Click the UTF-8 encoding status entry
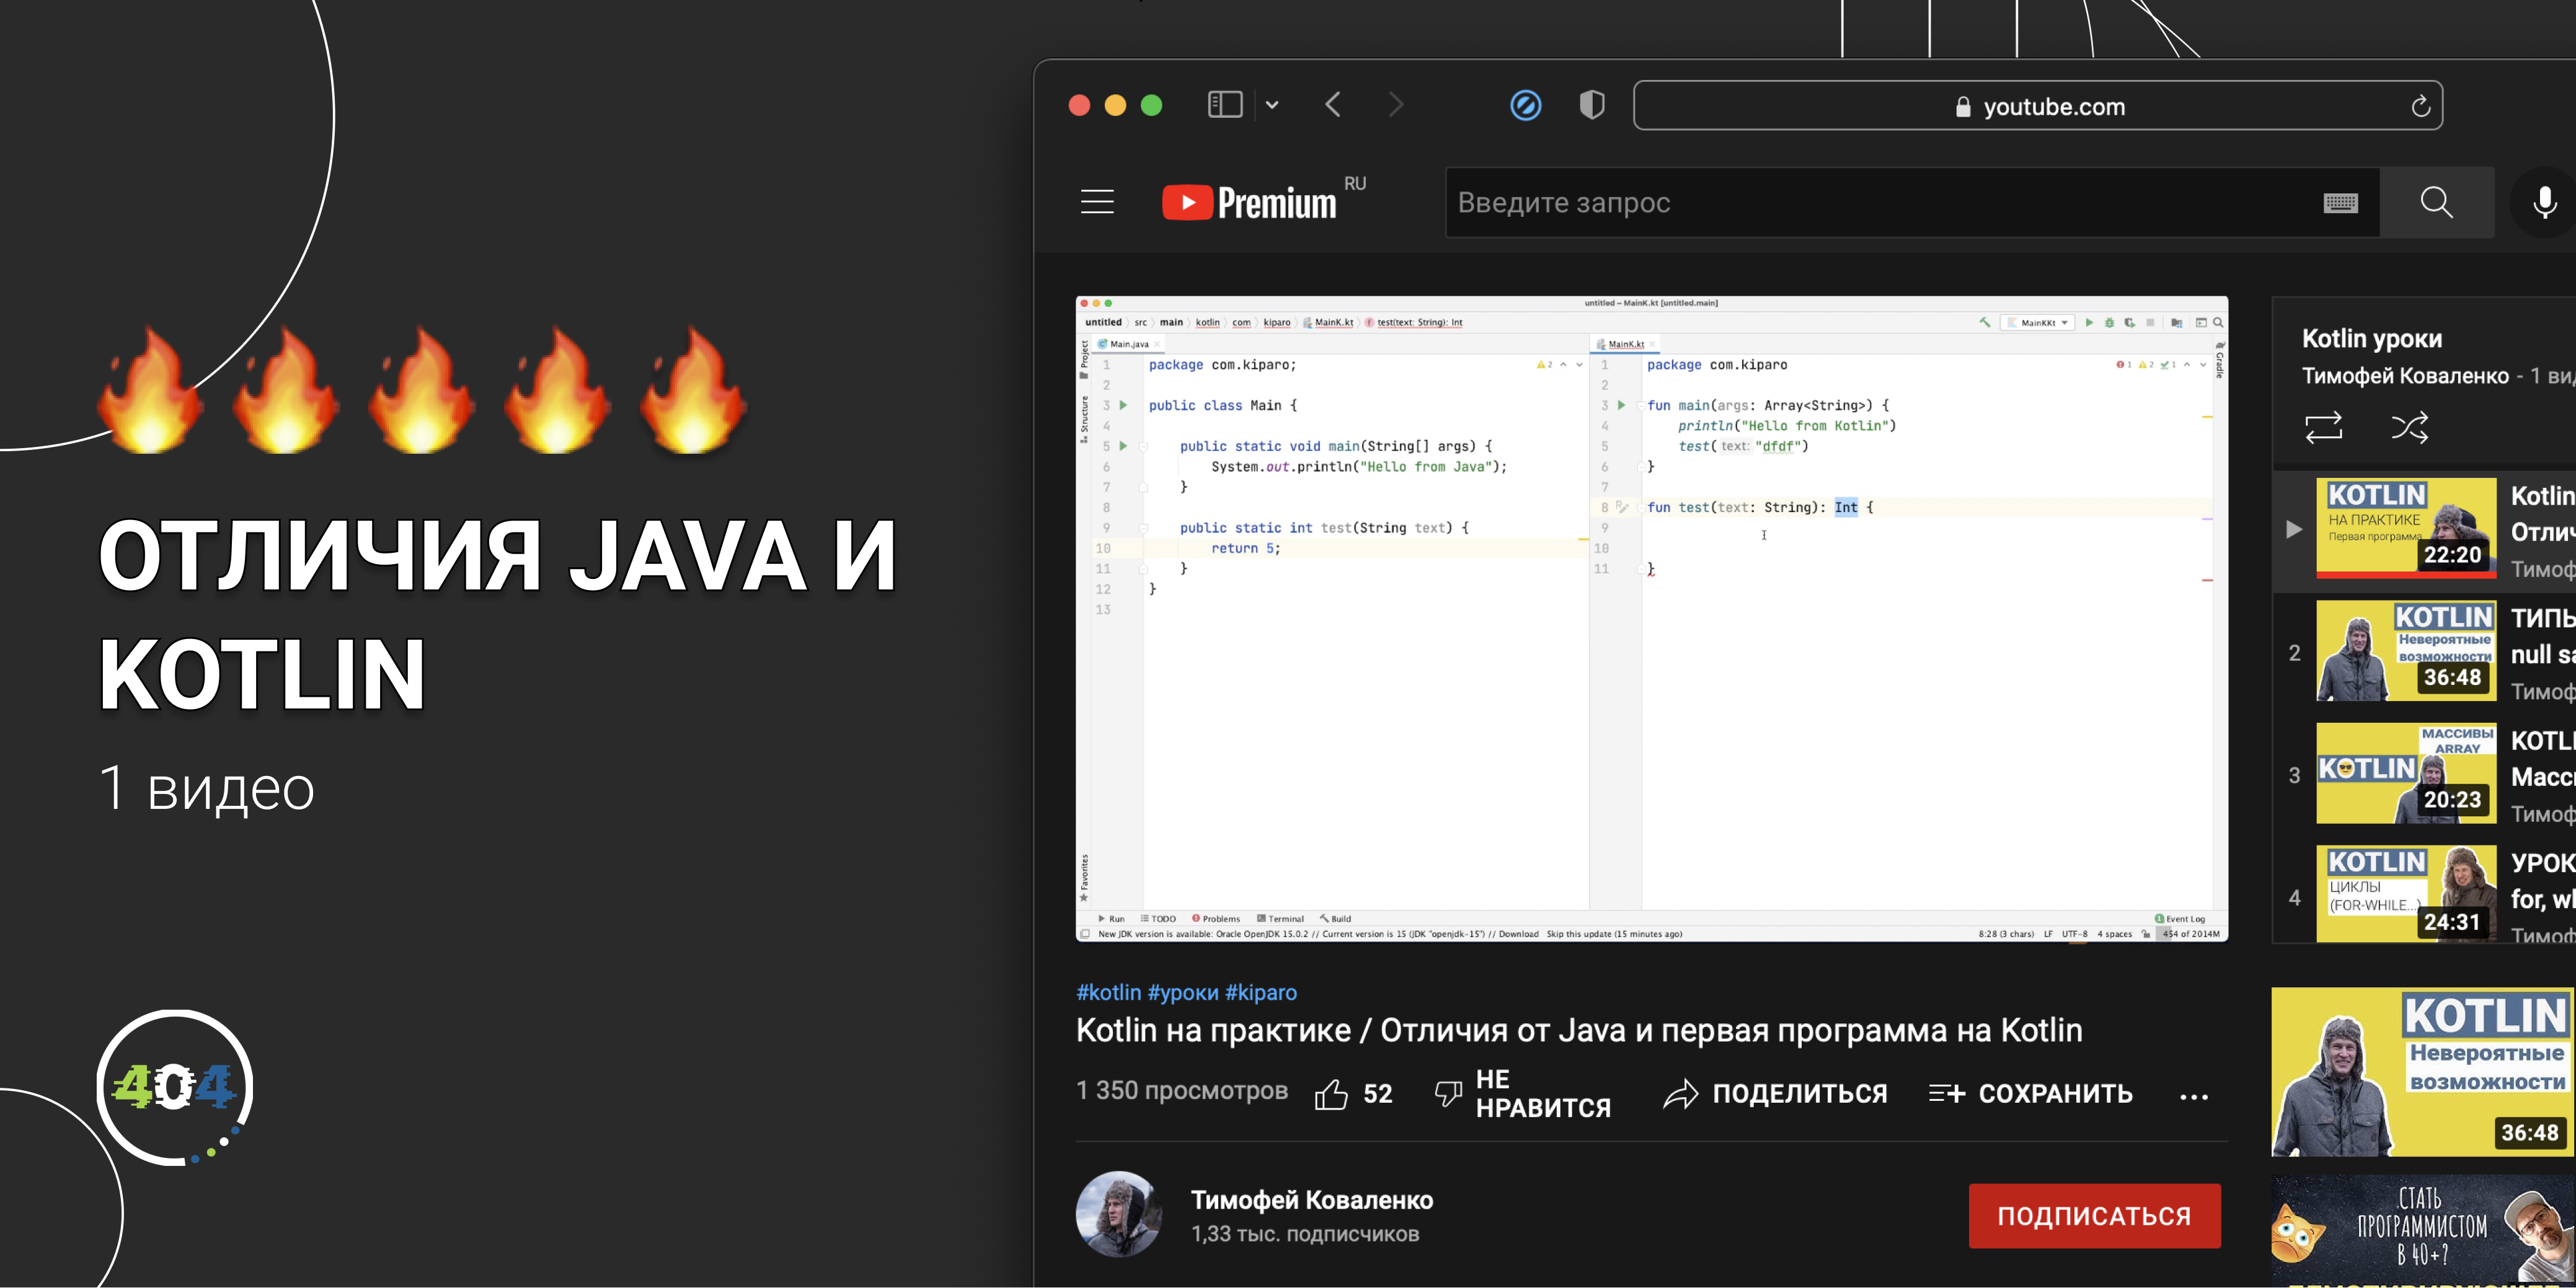The image size is (2576, 1288). point(2074,934)
